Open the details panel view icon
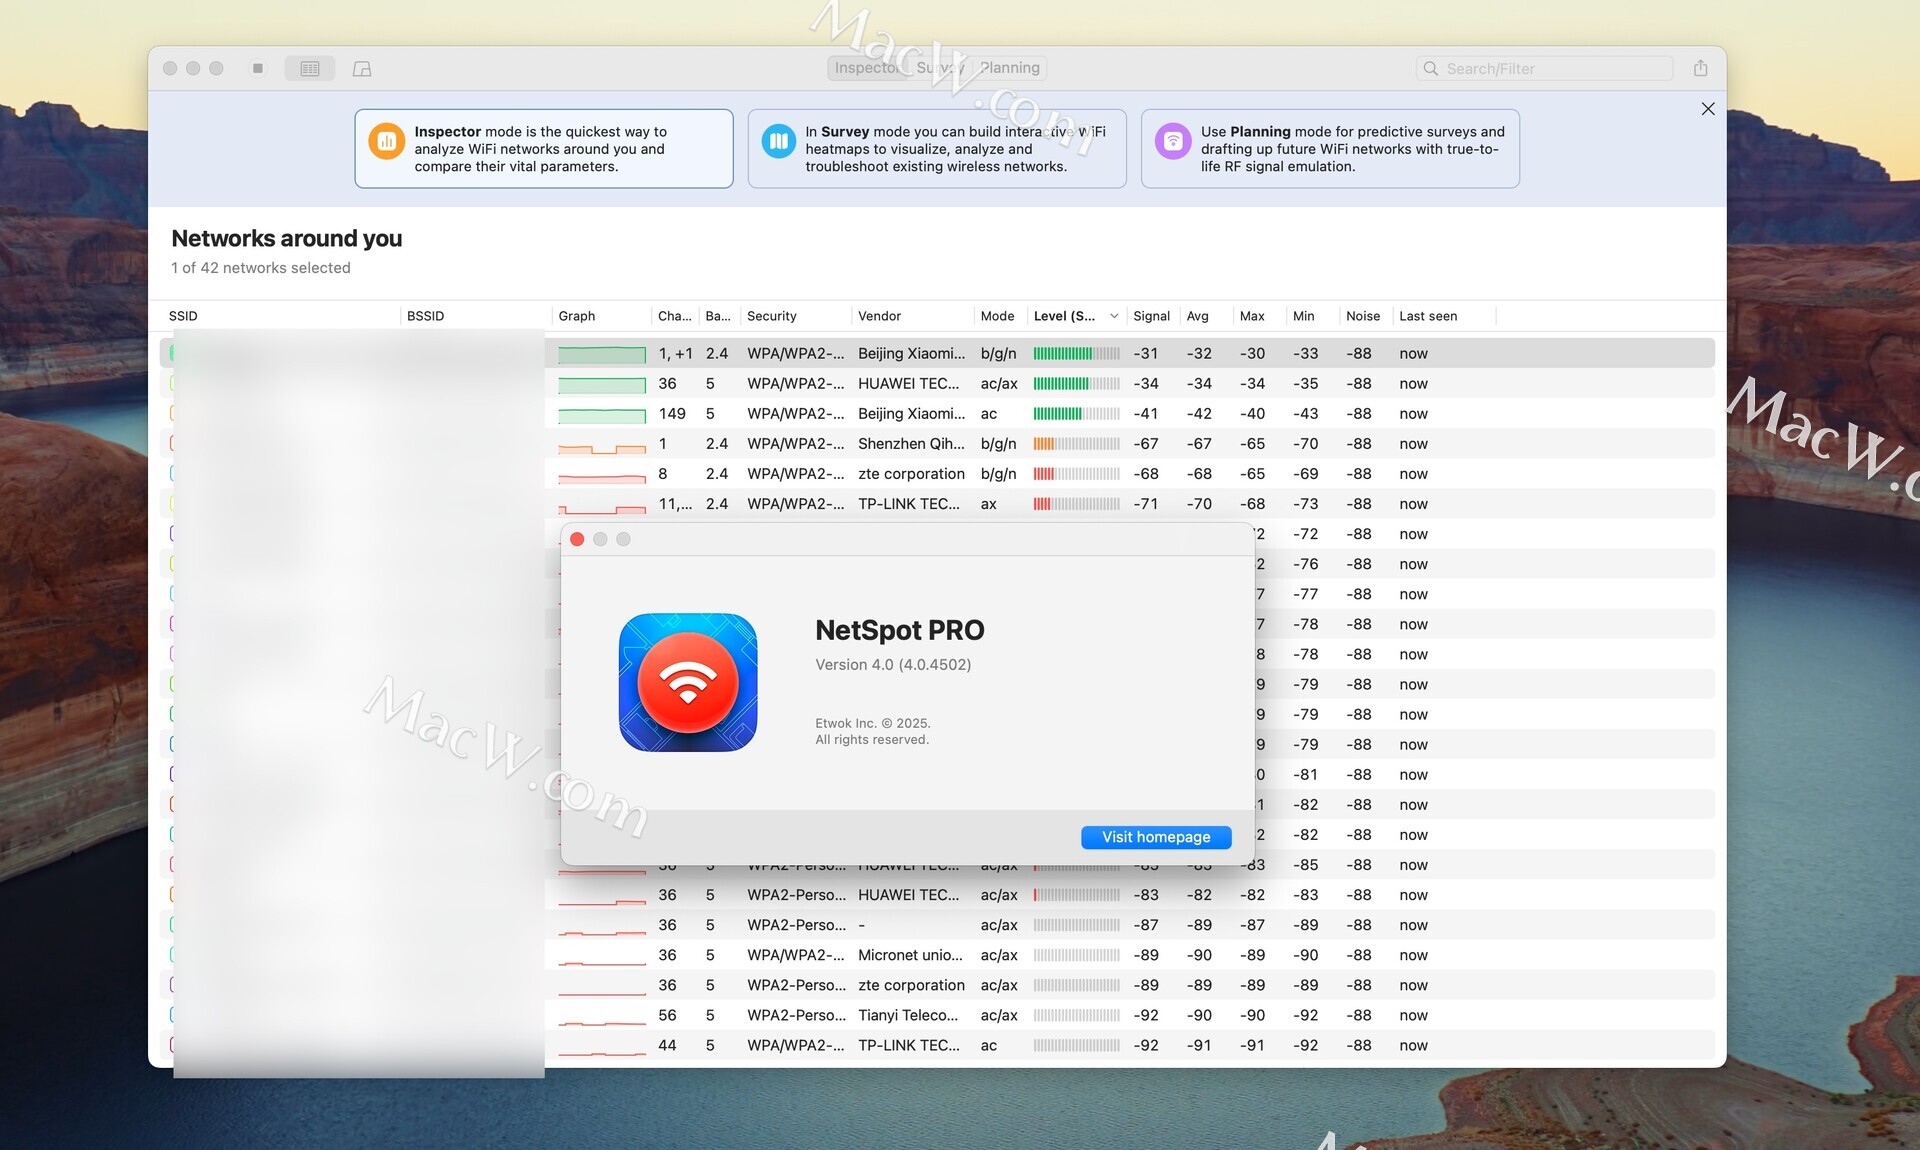Viewport: 1920px width, 1150px height. 362,68
